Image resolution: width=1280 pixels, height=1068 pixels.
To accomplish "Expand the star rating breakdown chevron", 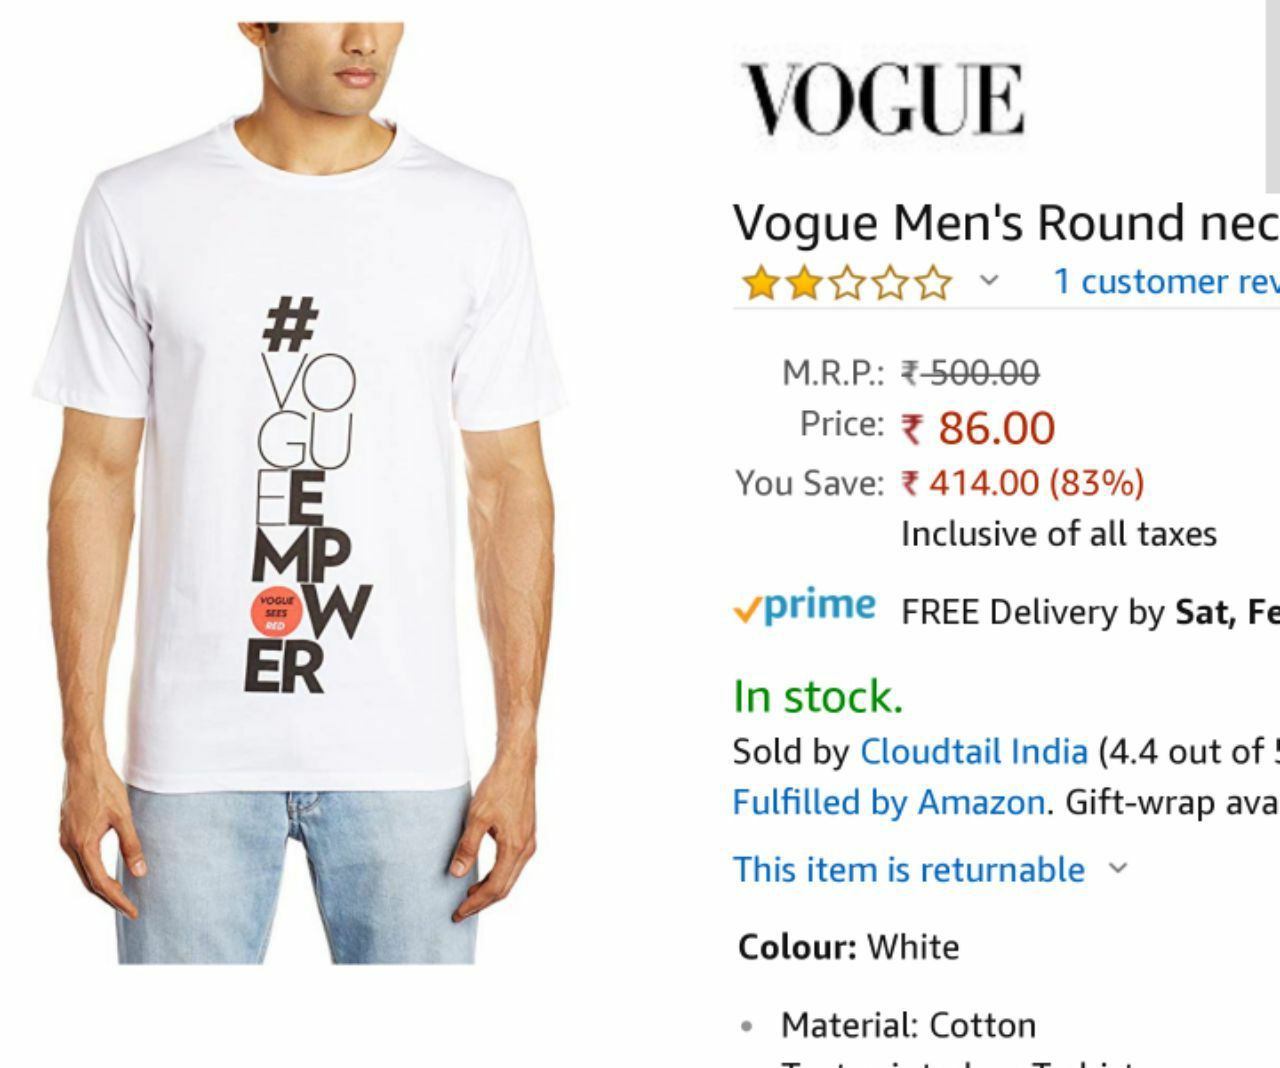I will pyautogui.click(x=988, y=280).
